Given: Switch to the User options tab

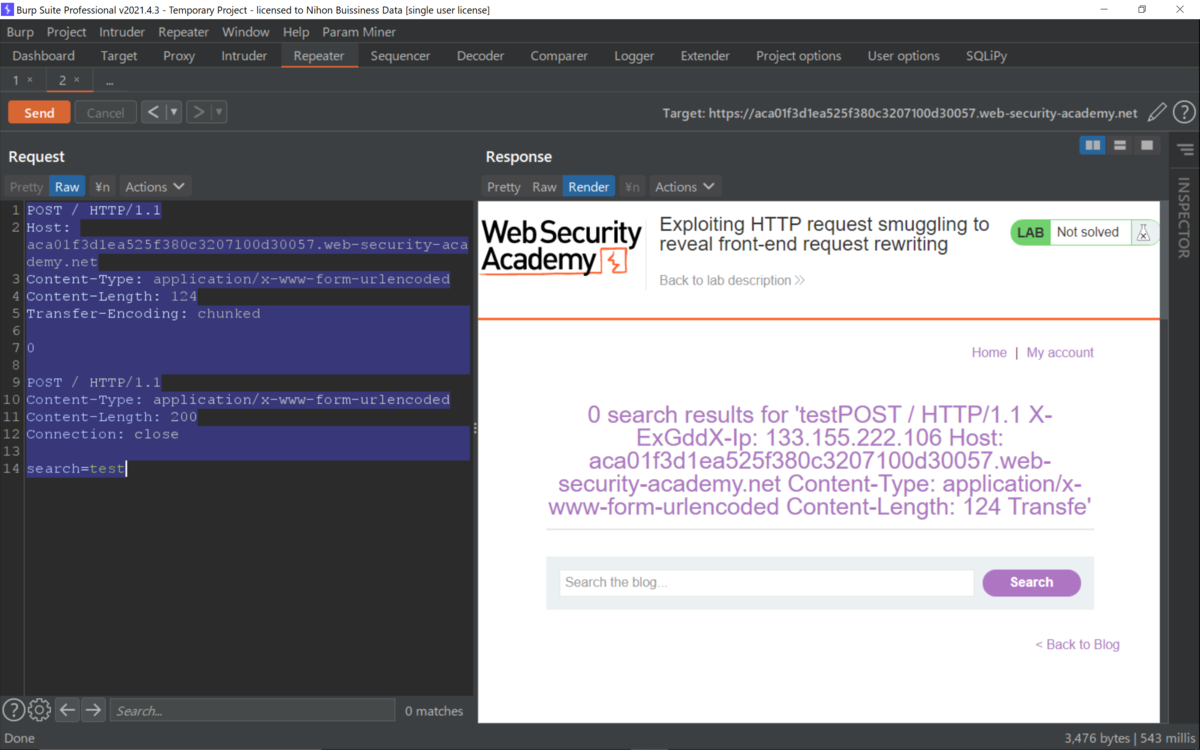Looking at the screenshot, I should point(904,56).
